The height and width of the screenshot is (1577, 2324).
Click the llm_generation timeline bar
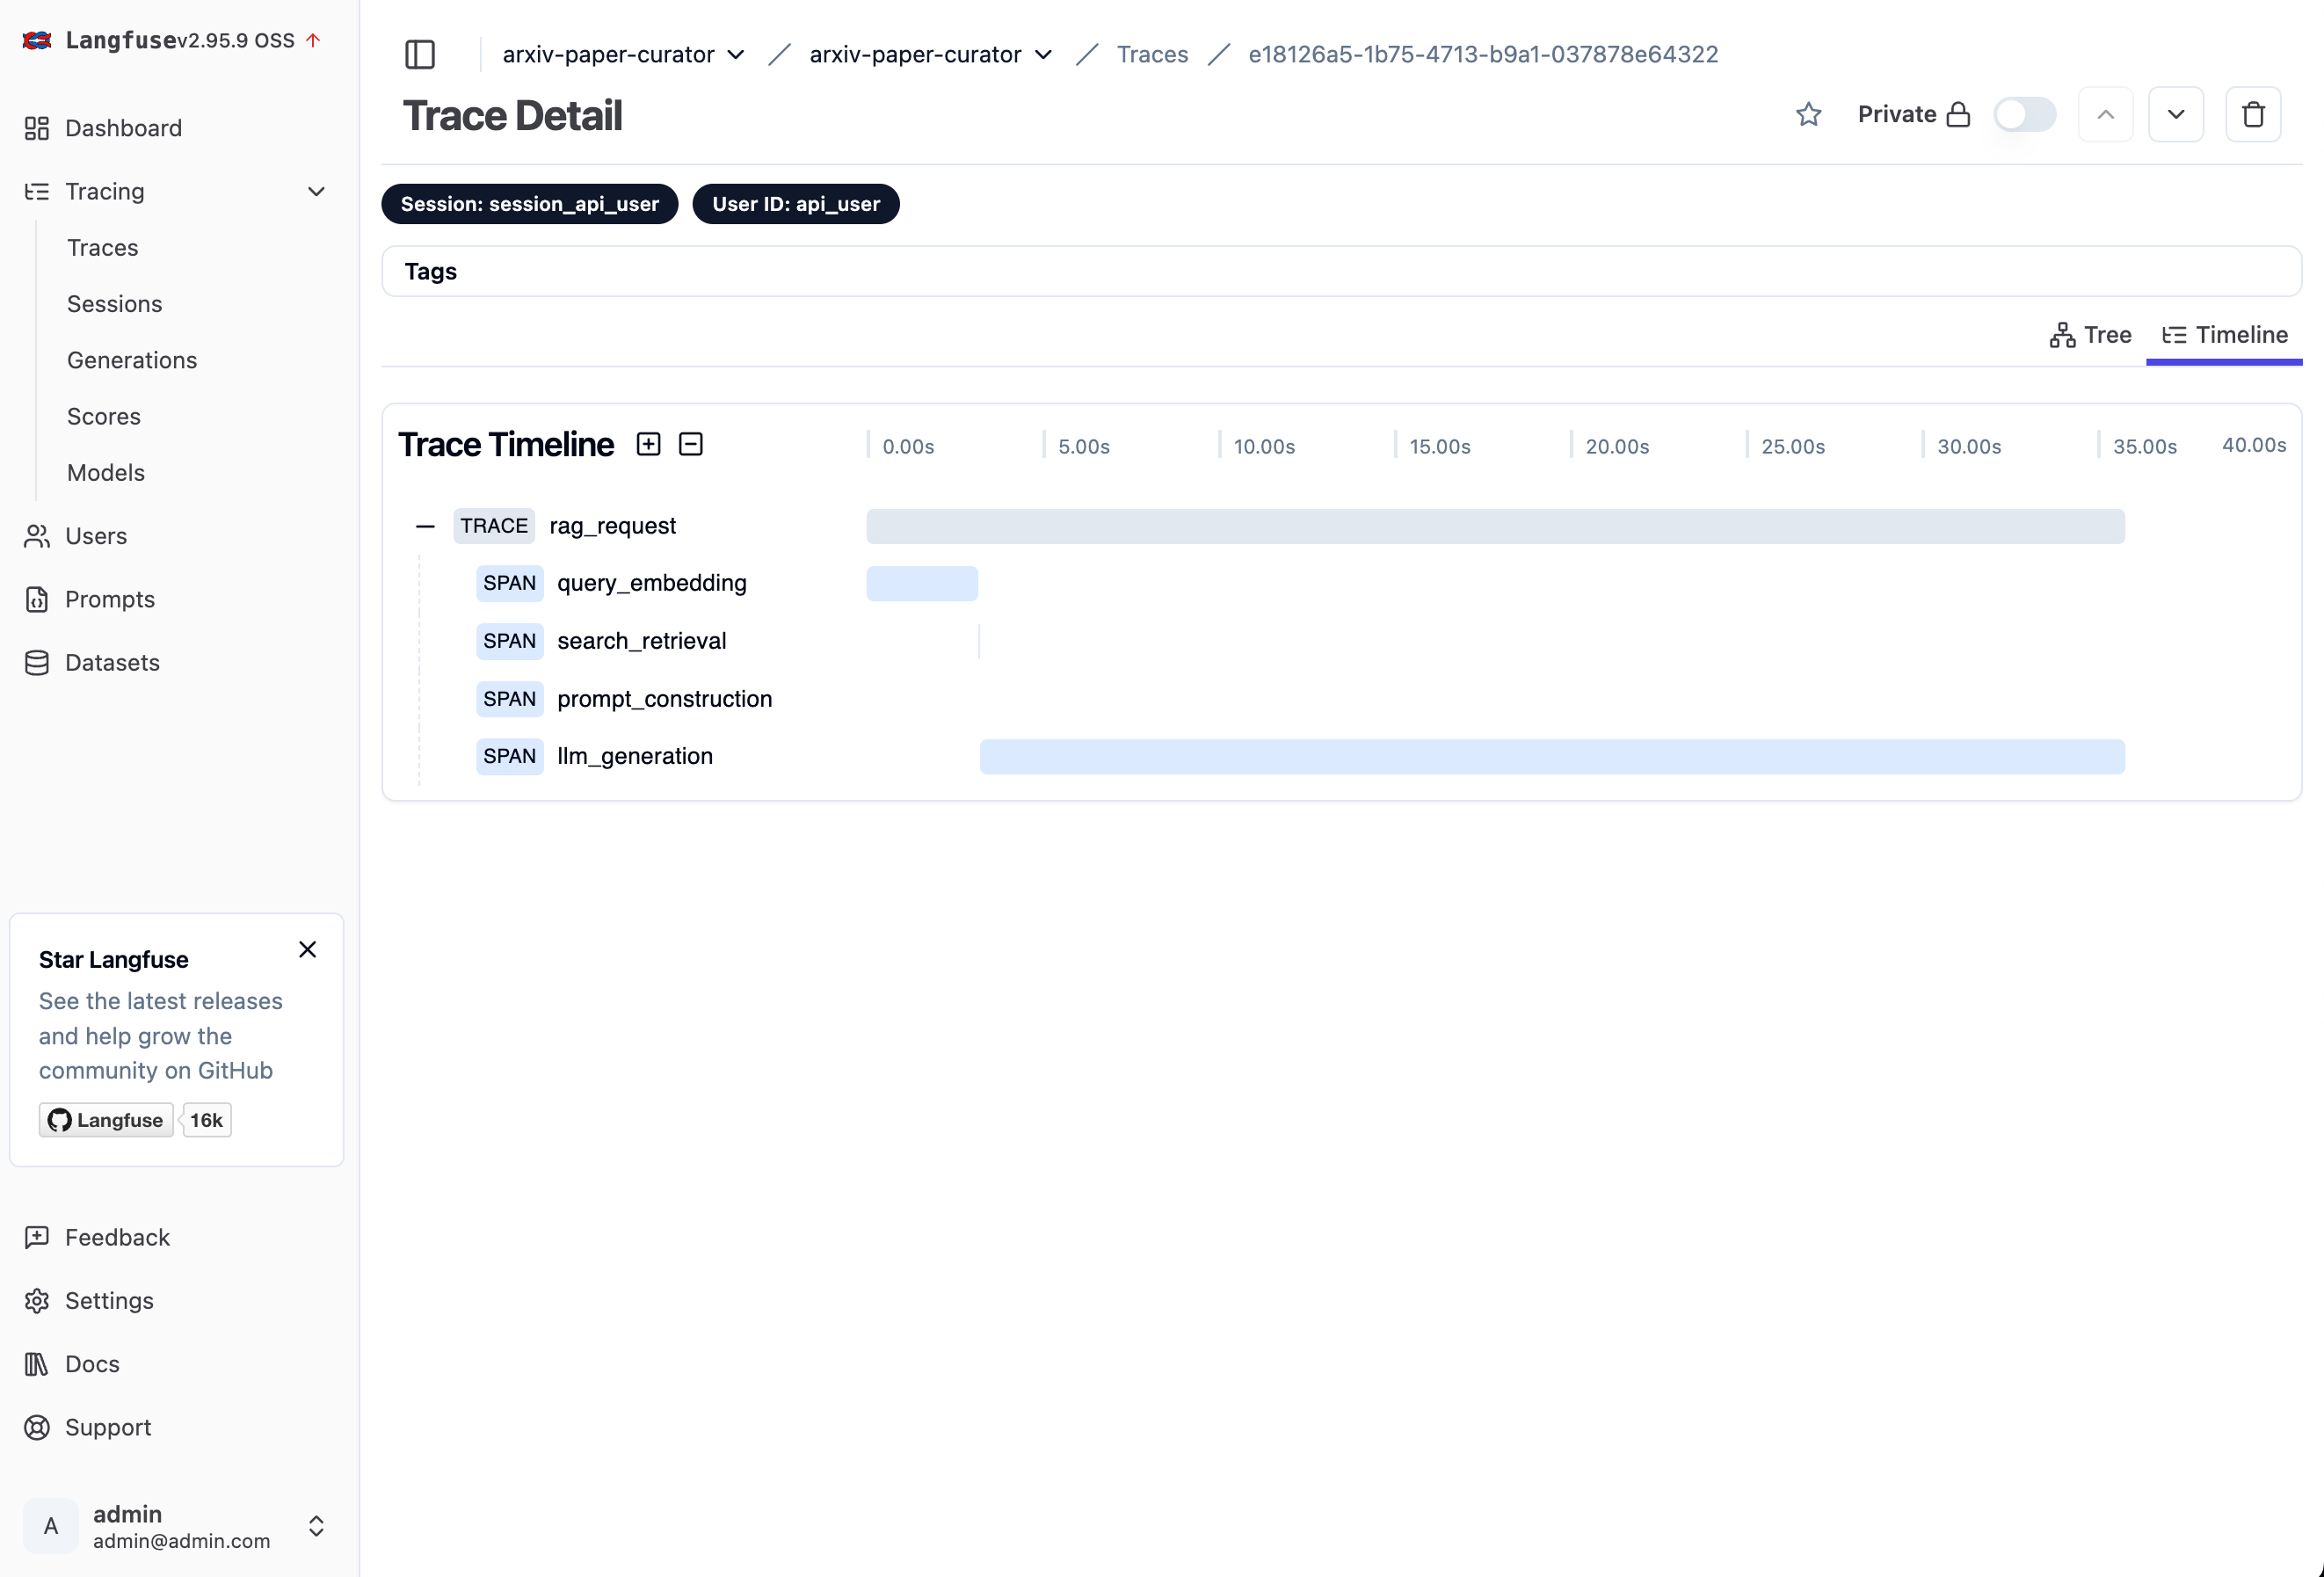pyautogui.click(x=1551, y=757)
